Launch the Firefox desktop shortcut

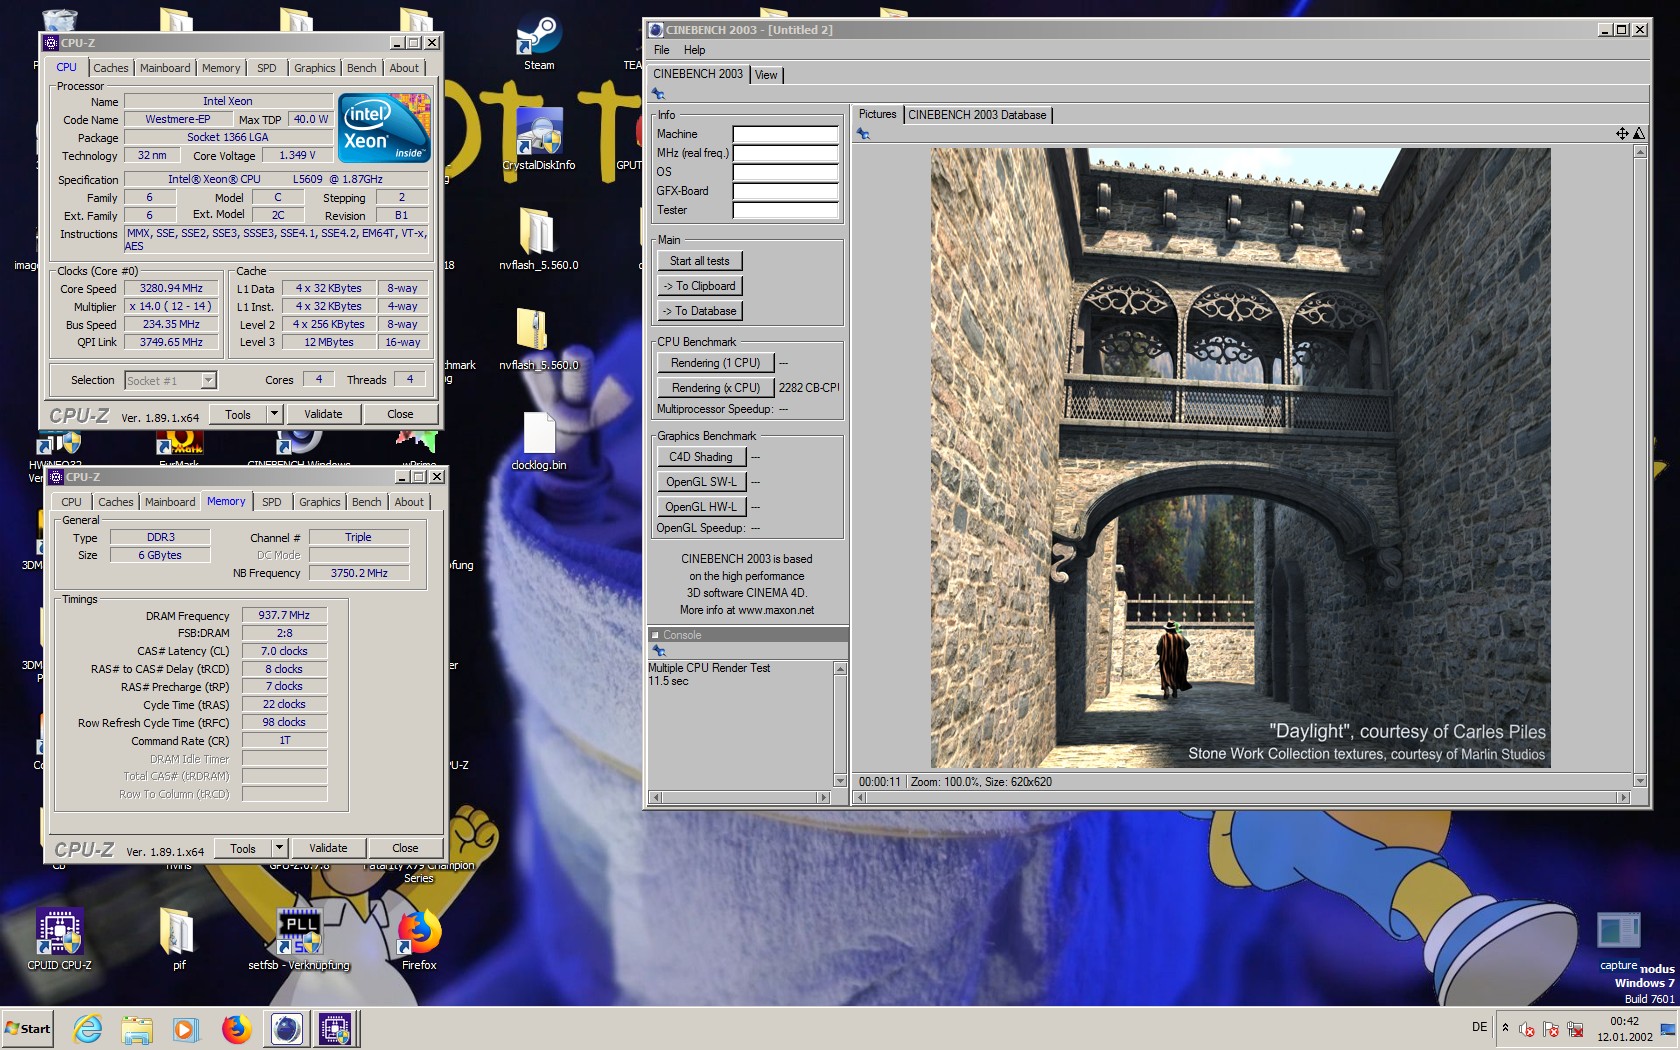[x=419, y=938]
